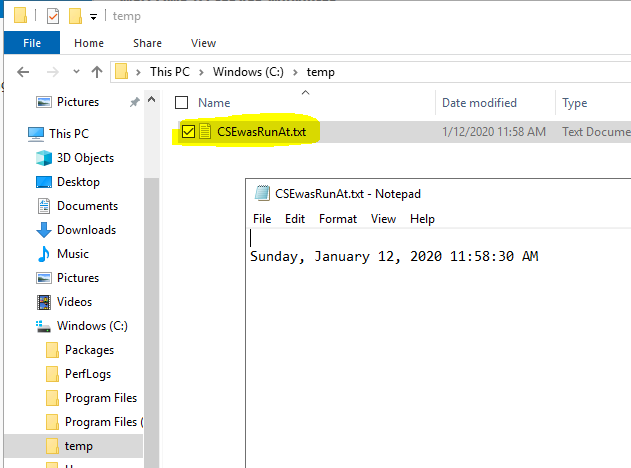This screenshot has height=468, width=631.
Task: Switch to the View ribbon tab
Action: pos(203,43)
